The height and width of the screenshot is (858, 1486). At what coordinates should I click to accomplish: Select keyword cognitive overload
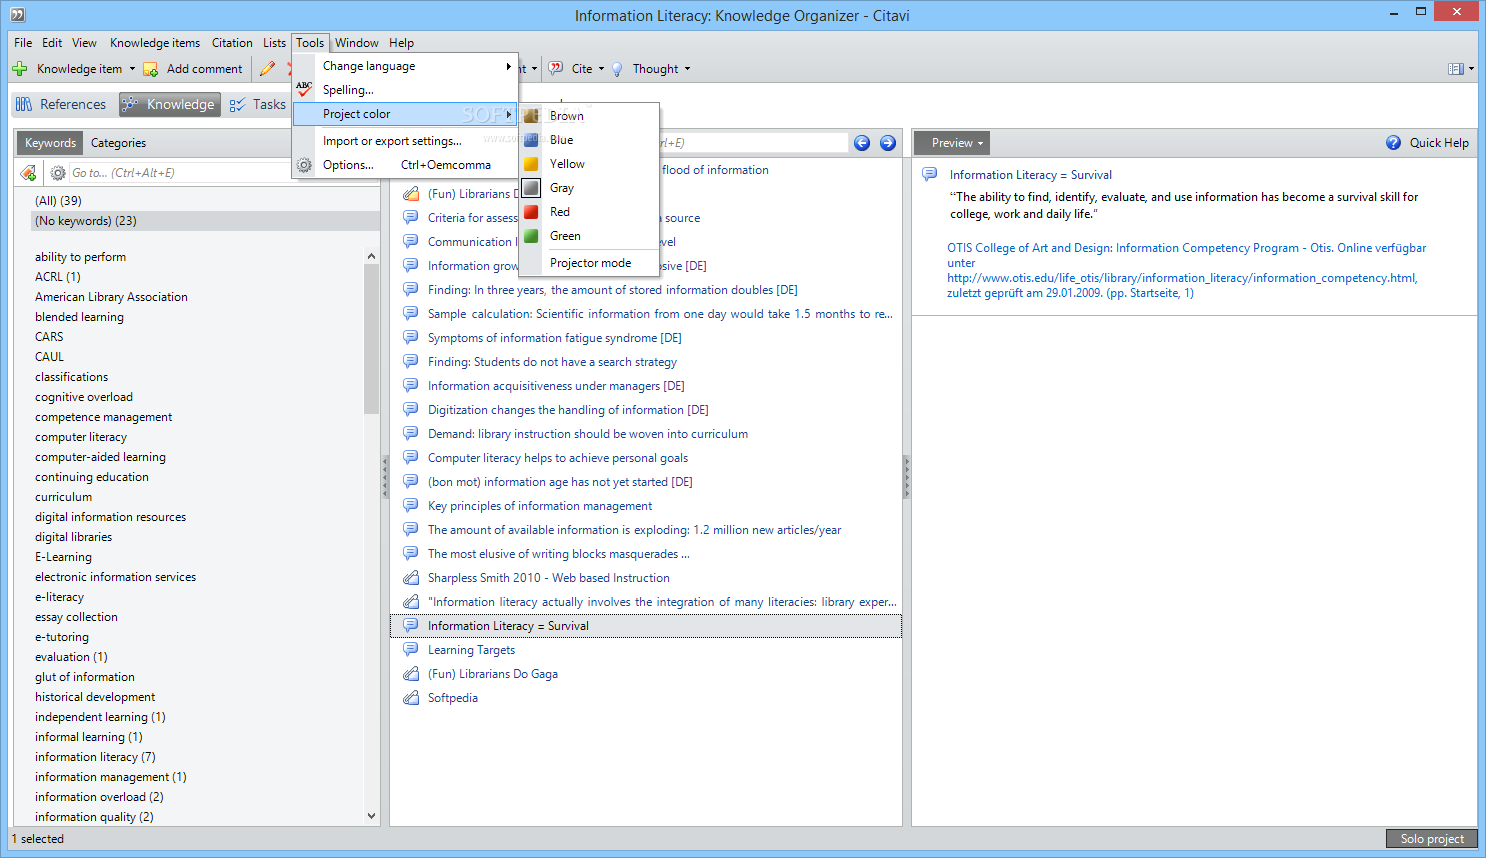84,397
